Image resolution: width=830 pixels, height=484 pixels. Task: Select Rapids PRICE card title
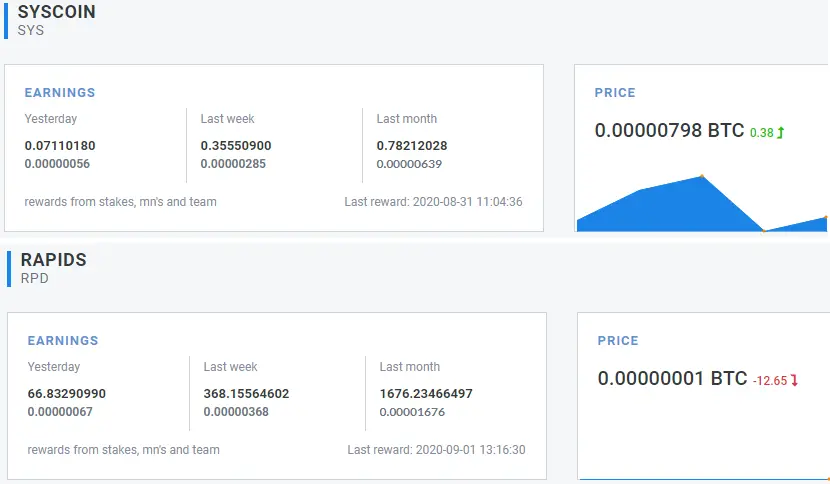coord(618,340)
